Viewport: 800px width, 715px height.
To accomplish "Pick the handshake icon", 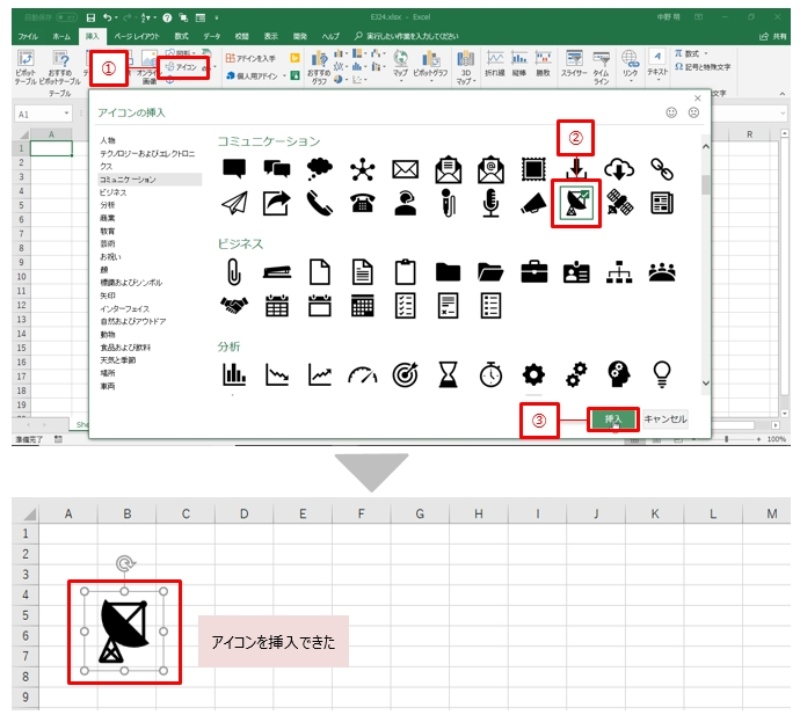I will pyautogui.click(x=234, y=305).
